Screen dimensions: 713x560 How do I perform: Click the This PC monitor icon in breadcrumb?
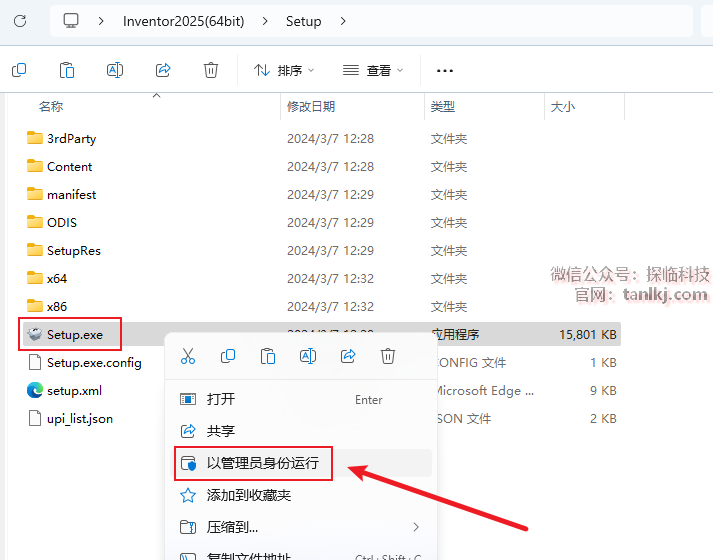point(71,21)
